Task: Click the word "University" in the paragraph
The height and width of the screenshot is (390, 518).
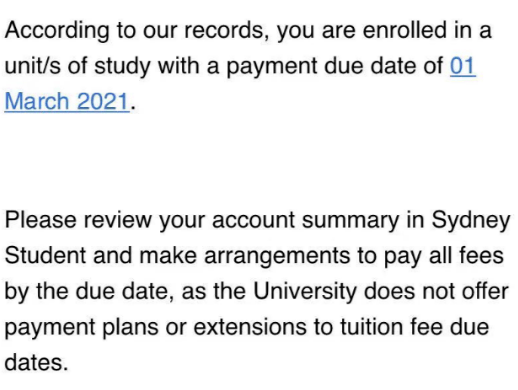Action: (305, 292)
